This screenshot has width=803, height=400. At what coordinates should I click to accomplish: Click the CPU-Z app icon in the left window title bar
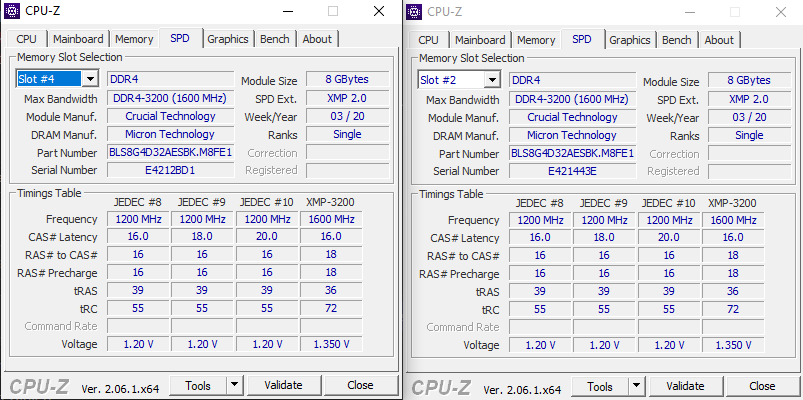tap(12, 11)
